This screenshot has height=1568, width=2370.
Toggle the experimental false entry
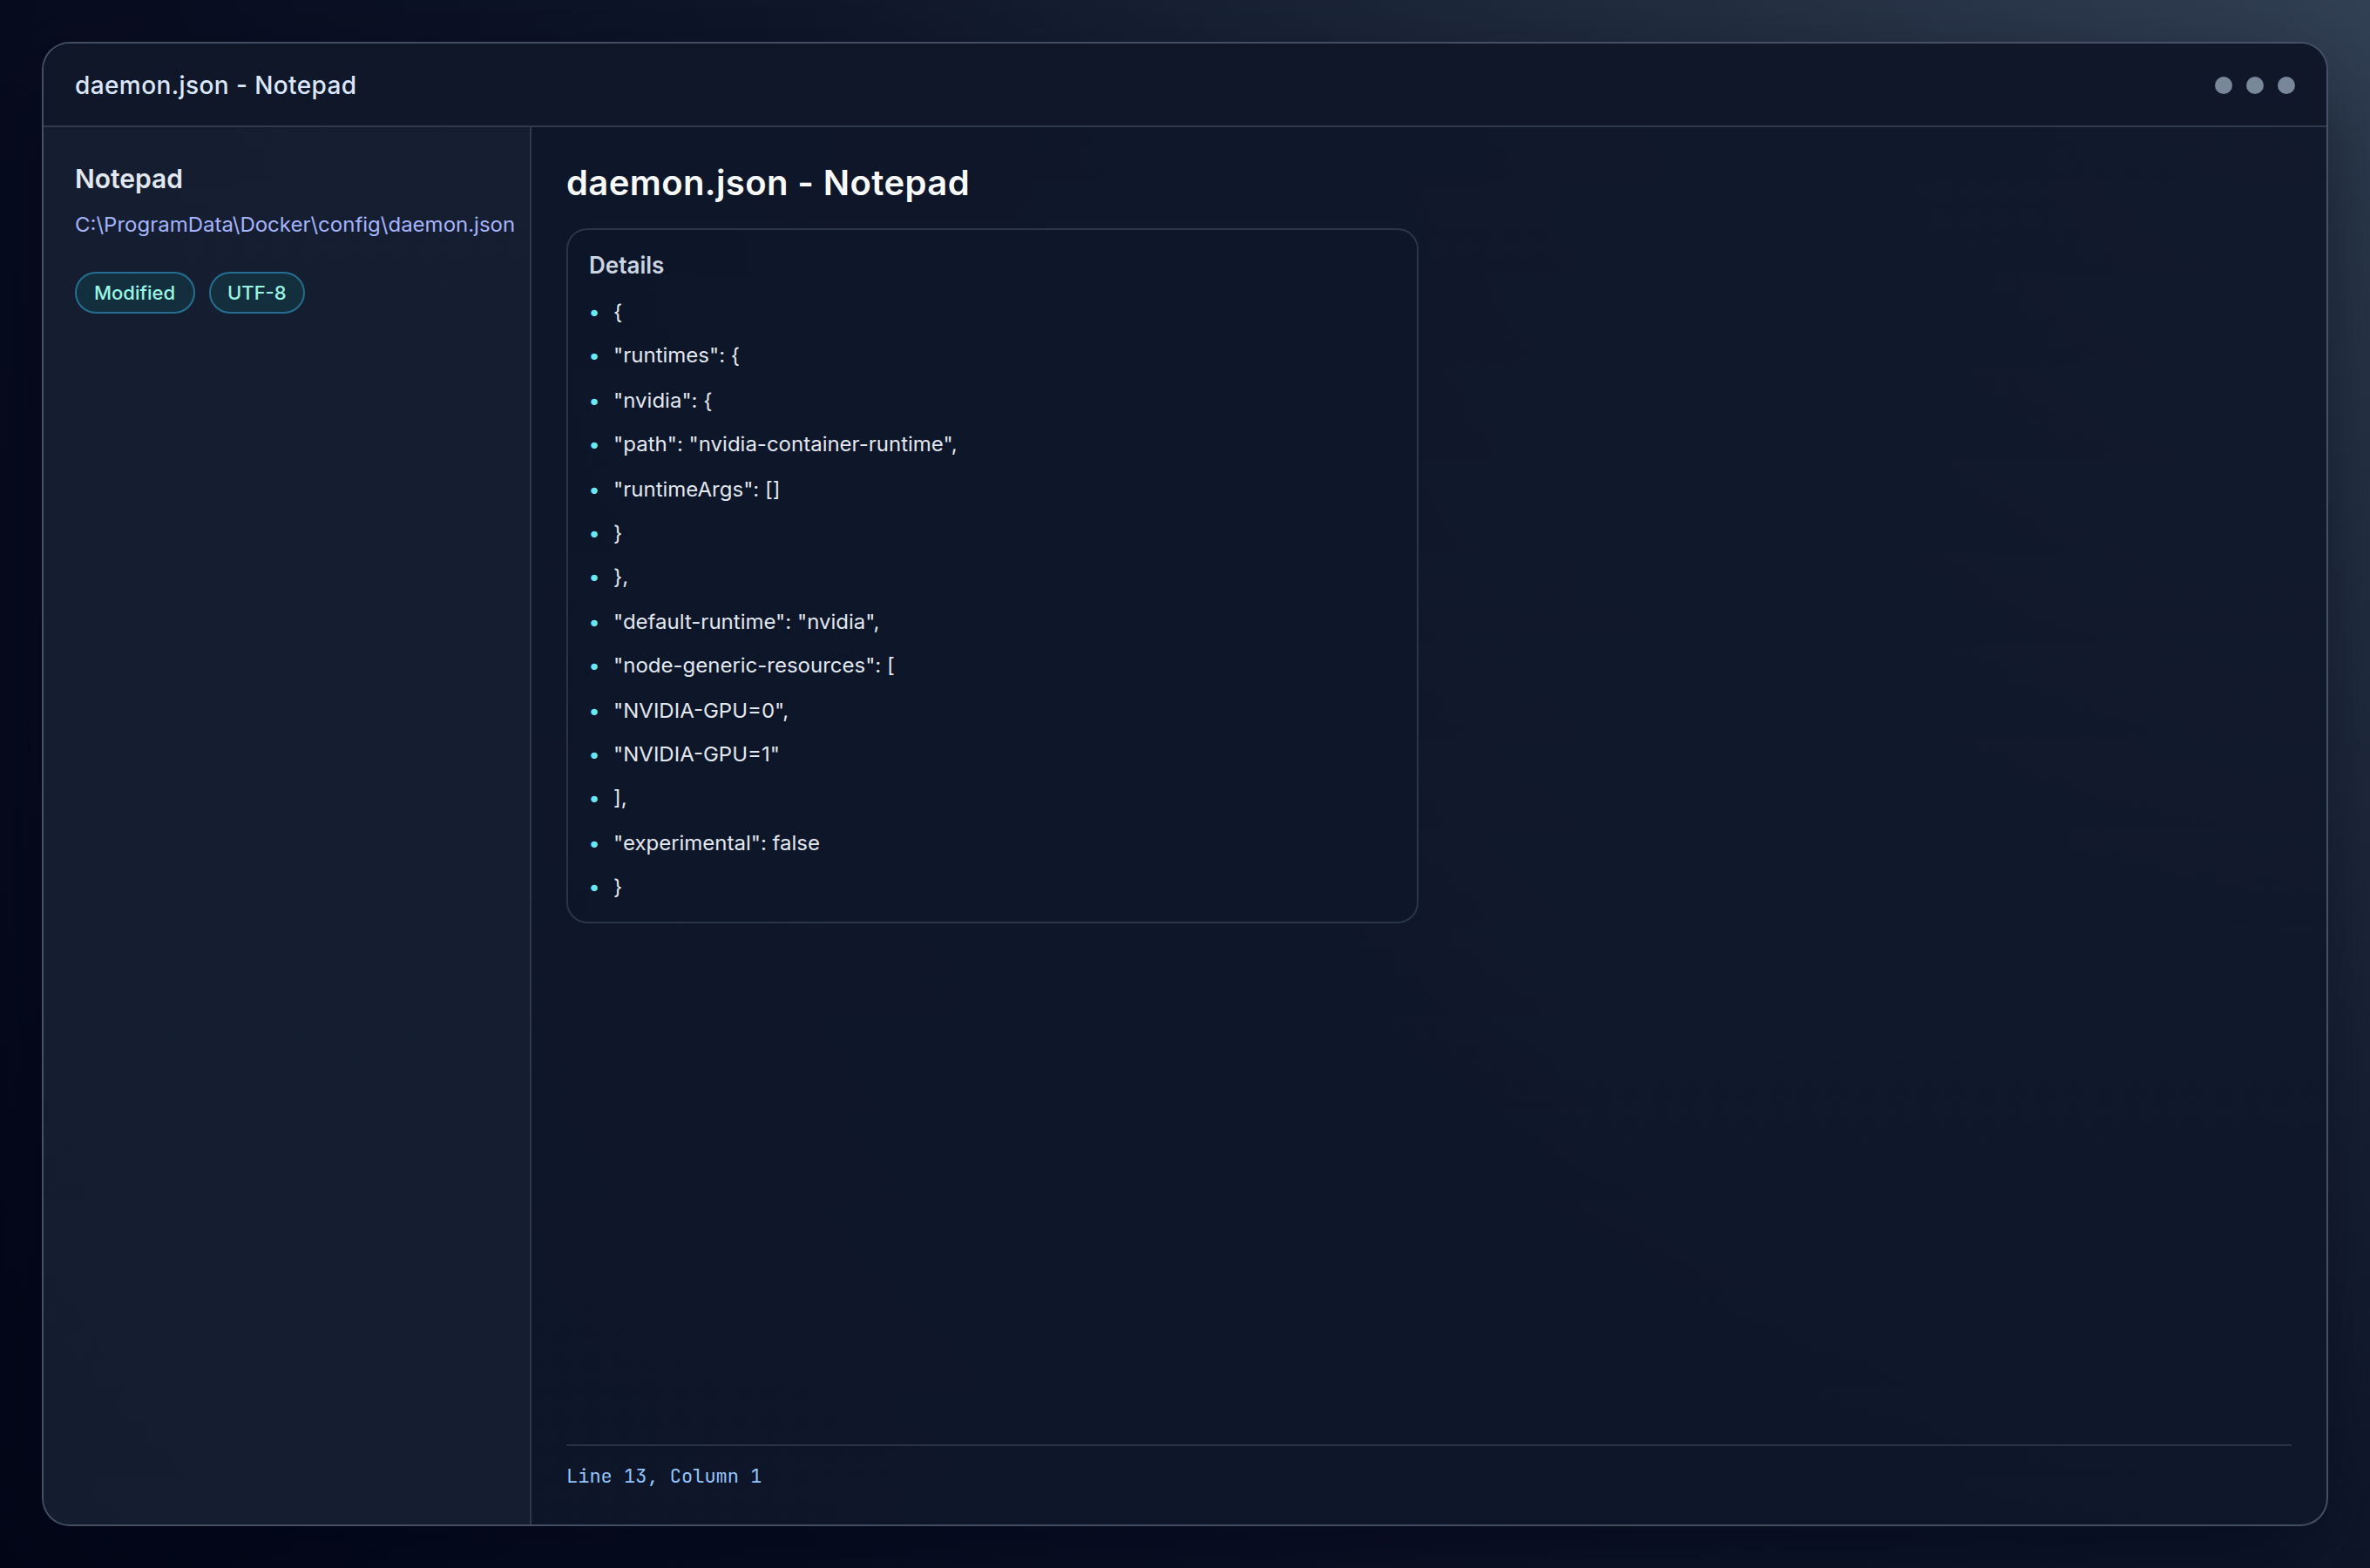click(x=716, y=842)
